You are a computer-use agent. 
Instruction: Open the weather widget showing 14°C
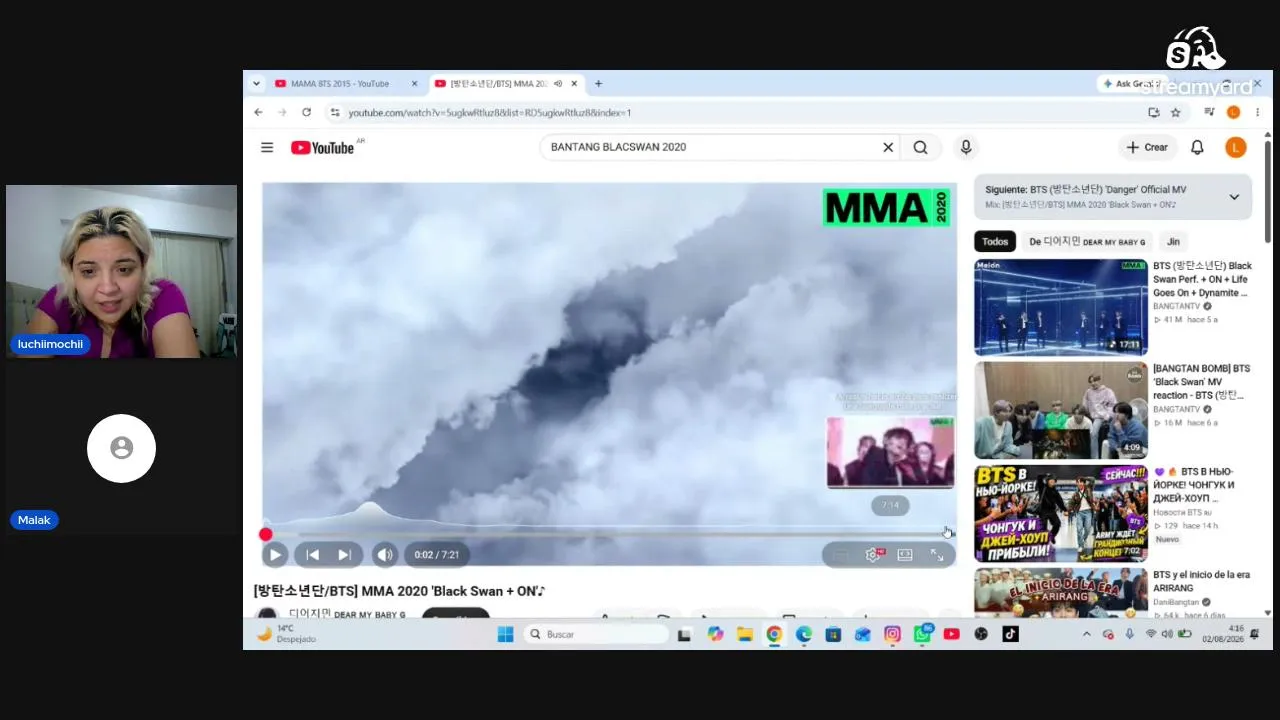pyautogui.click(x=286, y=634)
